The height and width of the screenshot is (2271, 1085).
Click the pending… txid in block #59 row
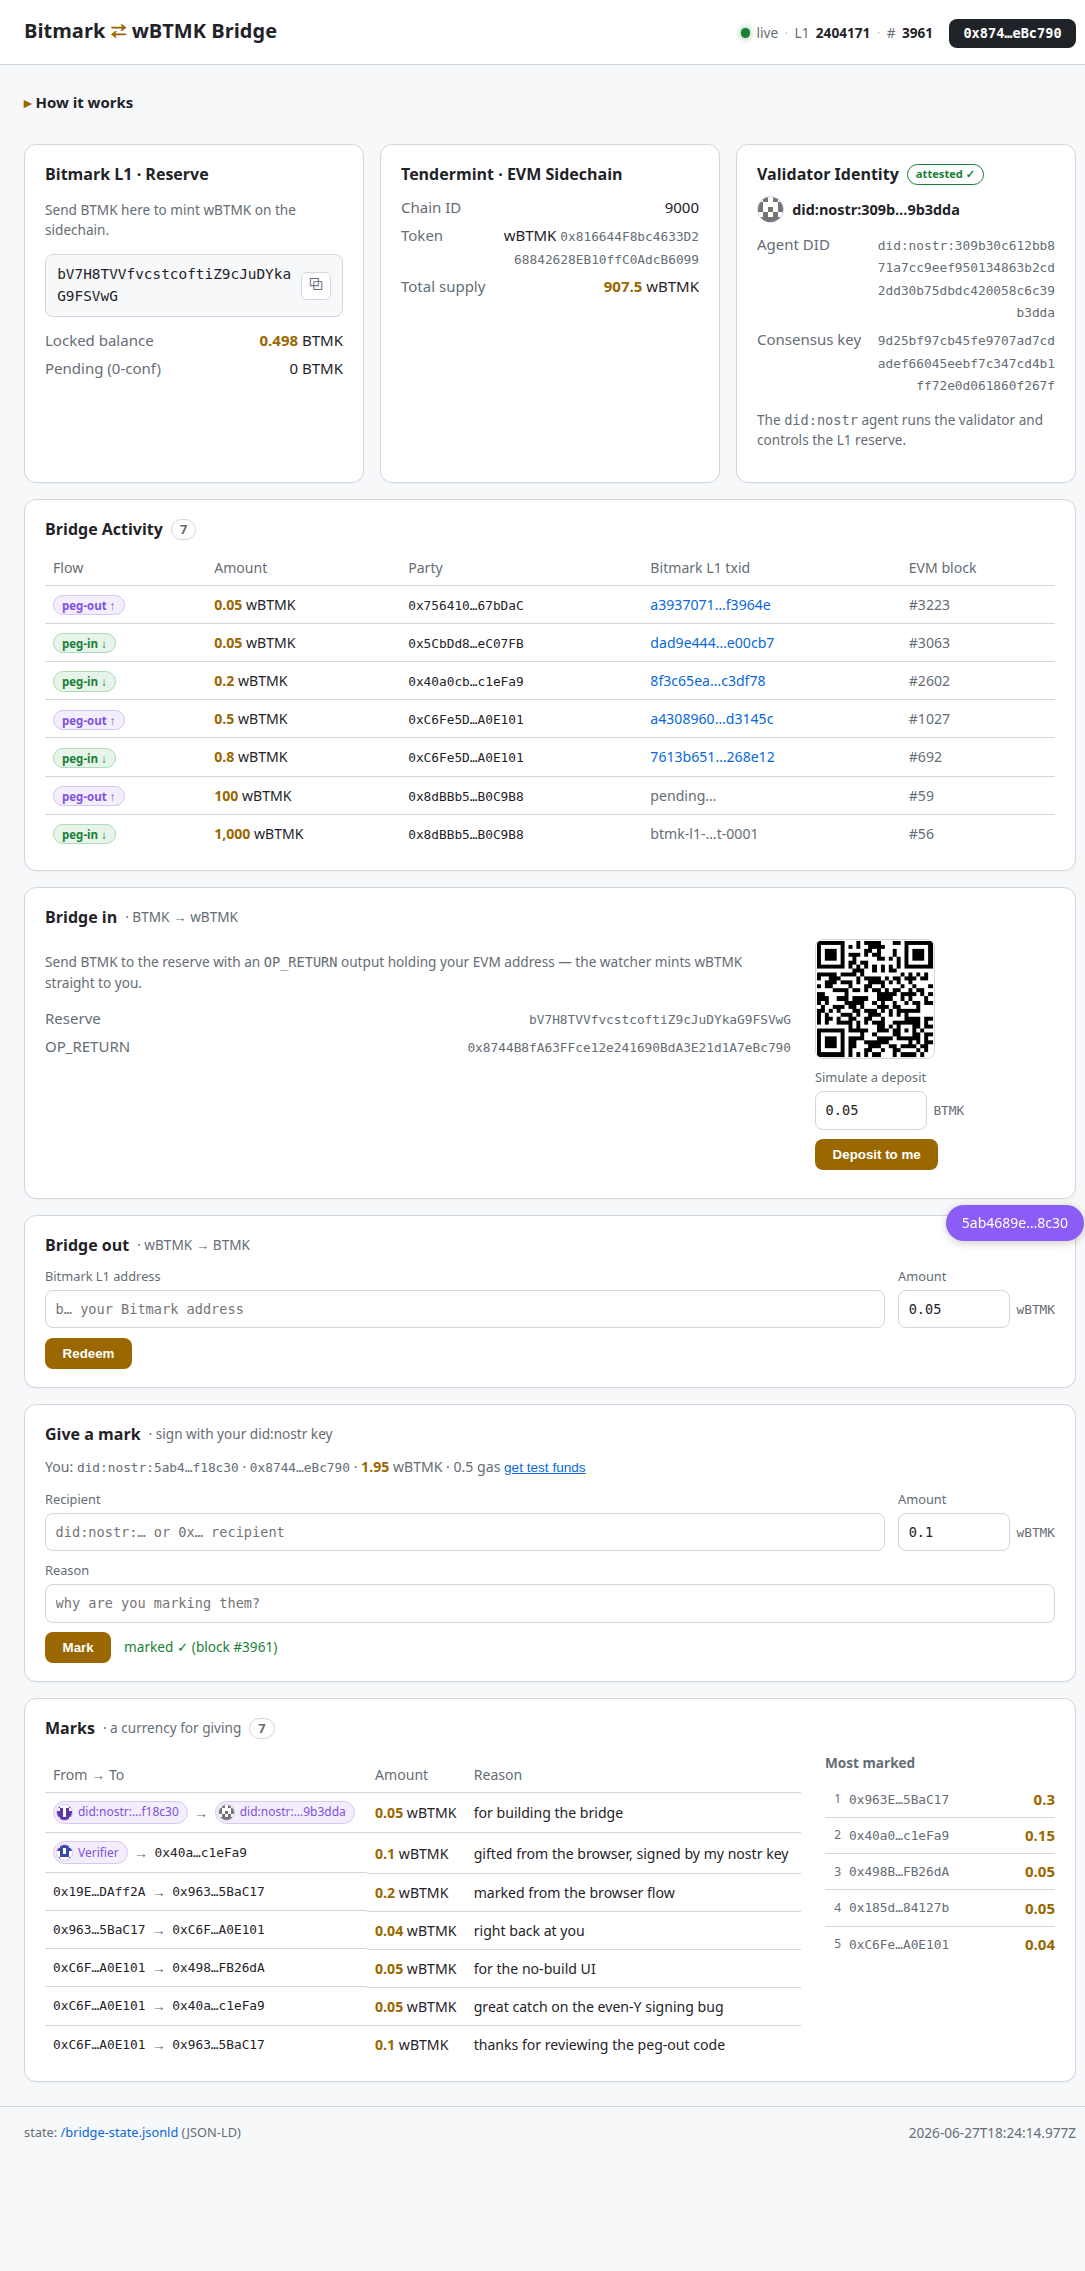click(x=683, y=796)
